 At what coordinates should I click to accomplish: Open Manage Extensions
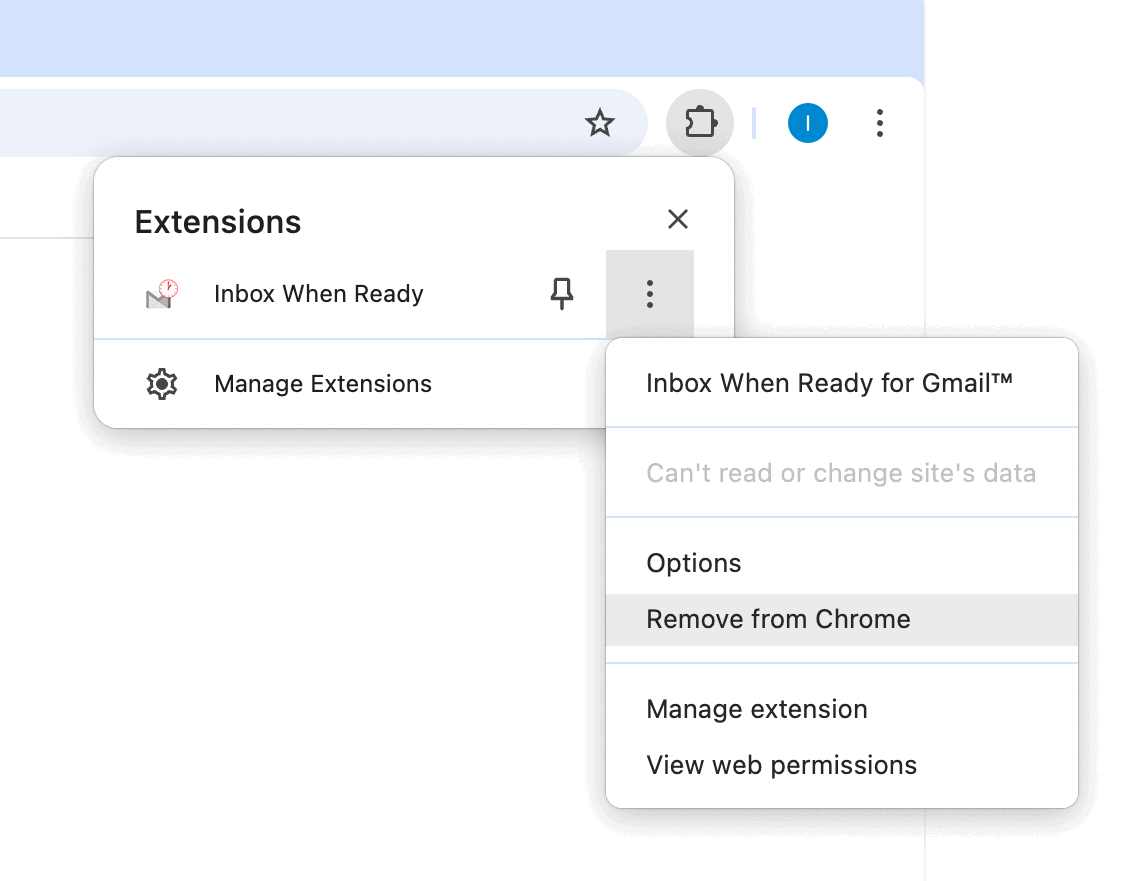point(351,384)
